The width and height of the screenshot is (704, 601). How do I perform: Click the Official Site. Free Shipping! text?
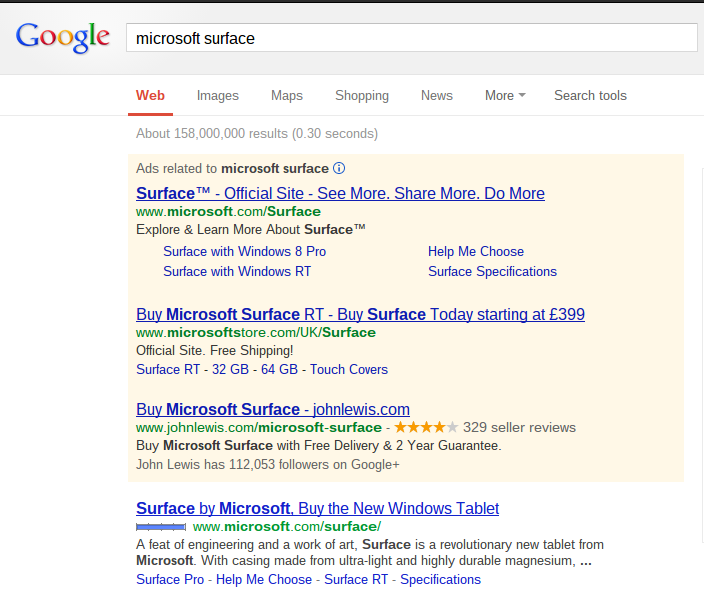[215, 351]
